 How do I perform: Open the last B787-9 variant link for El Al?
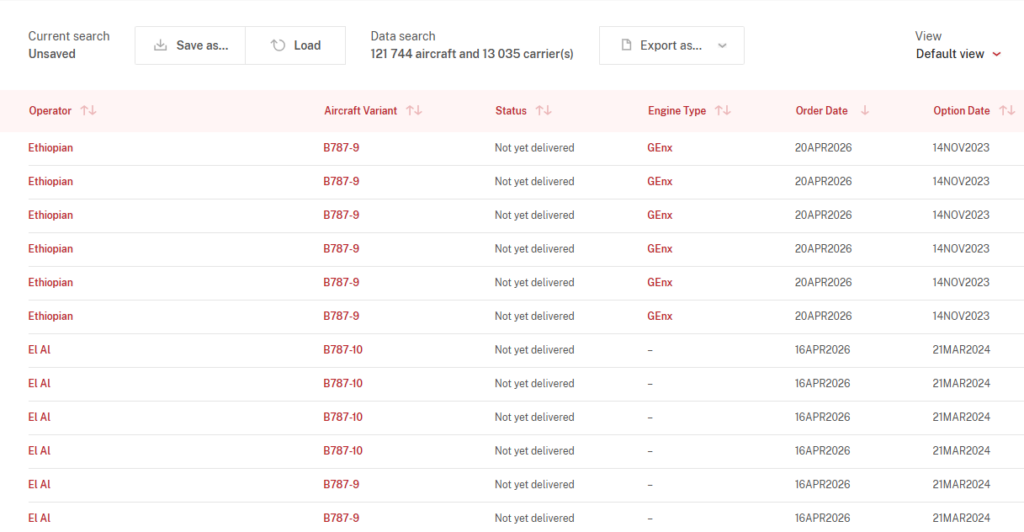341,518
